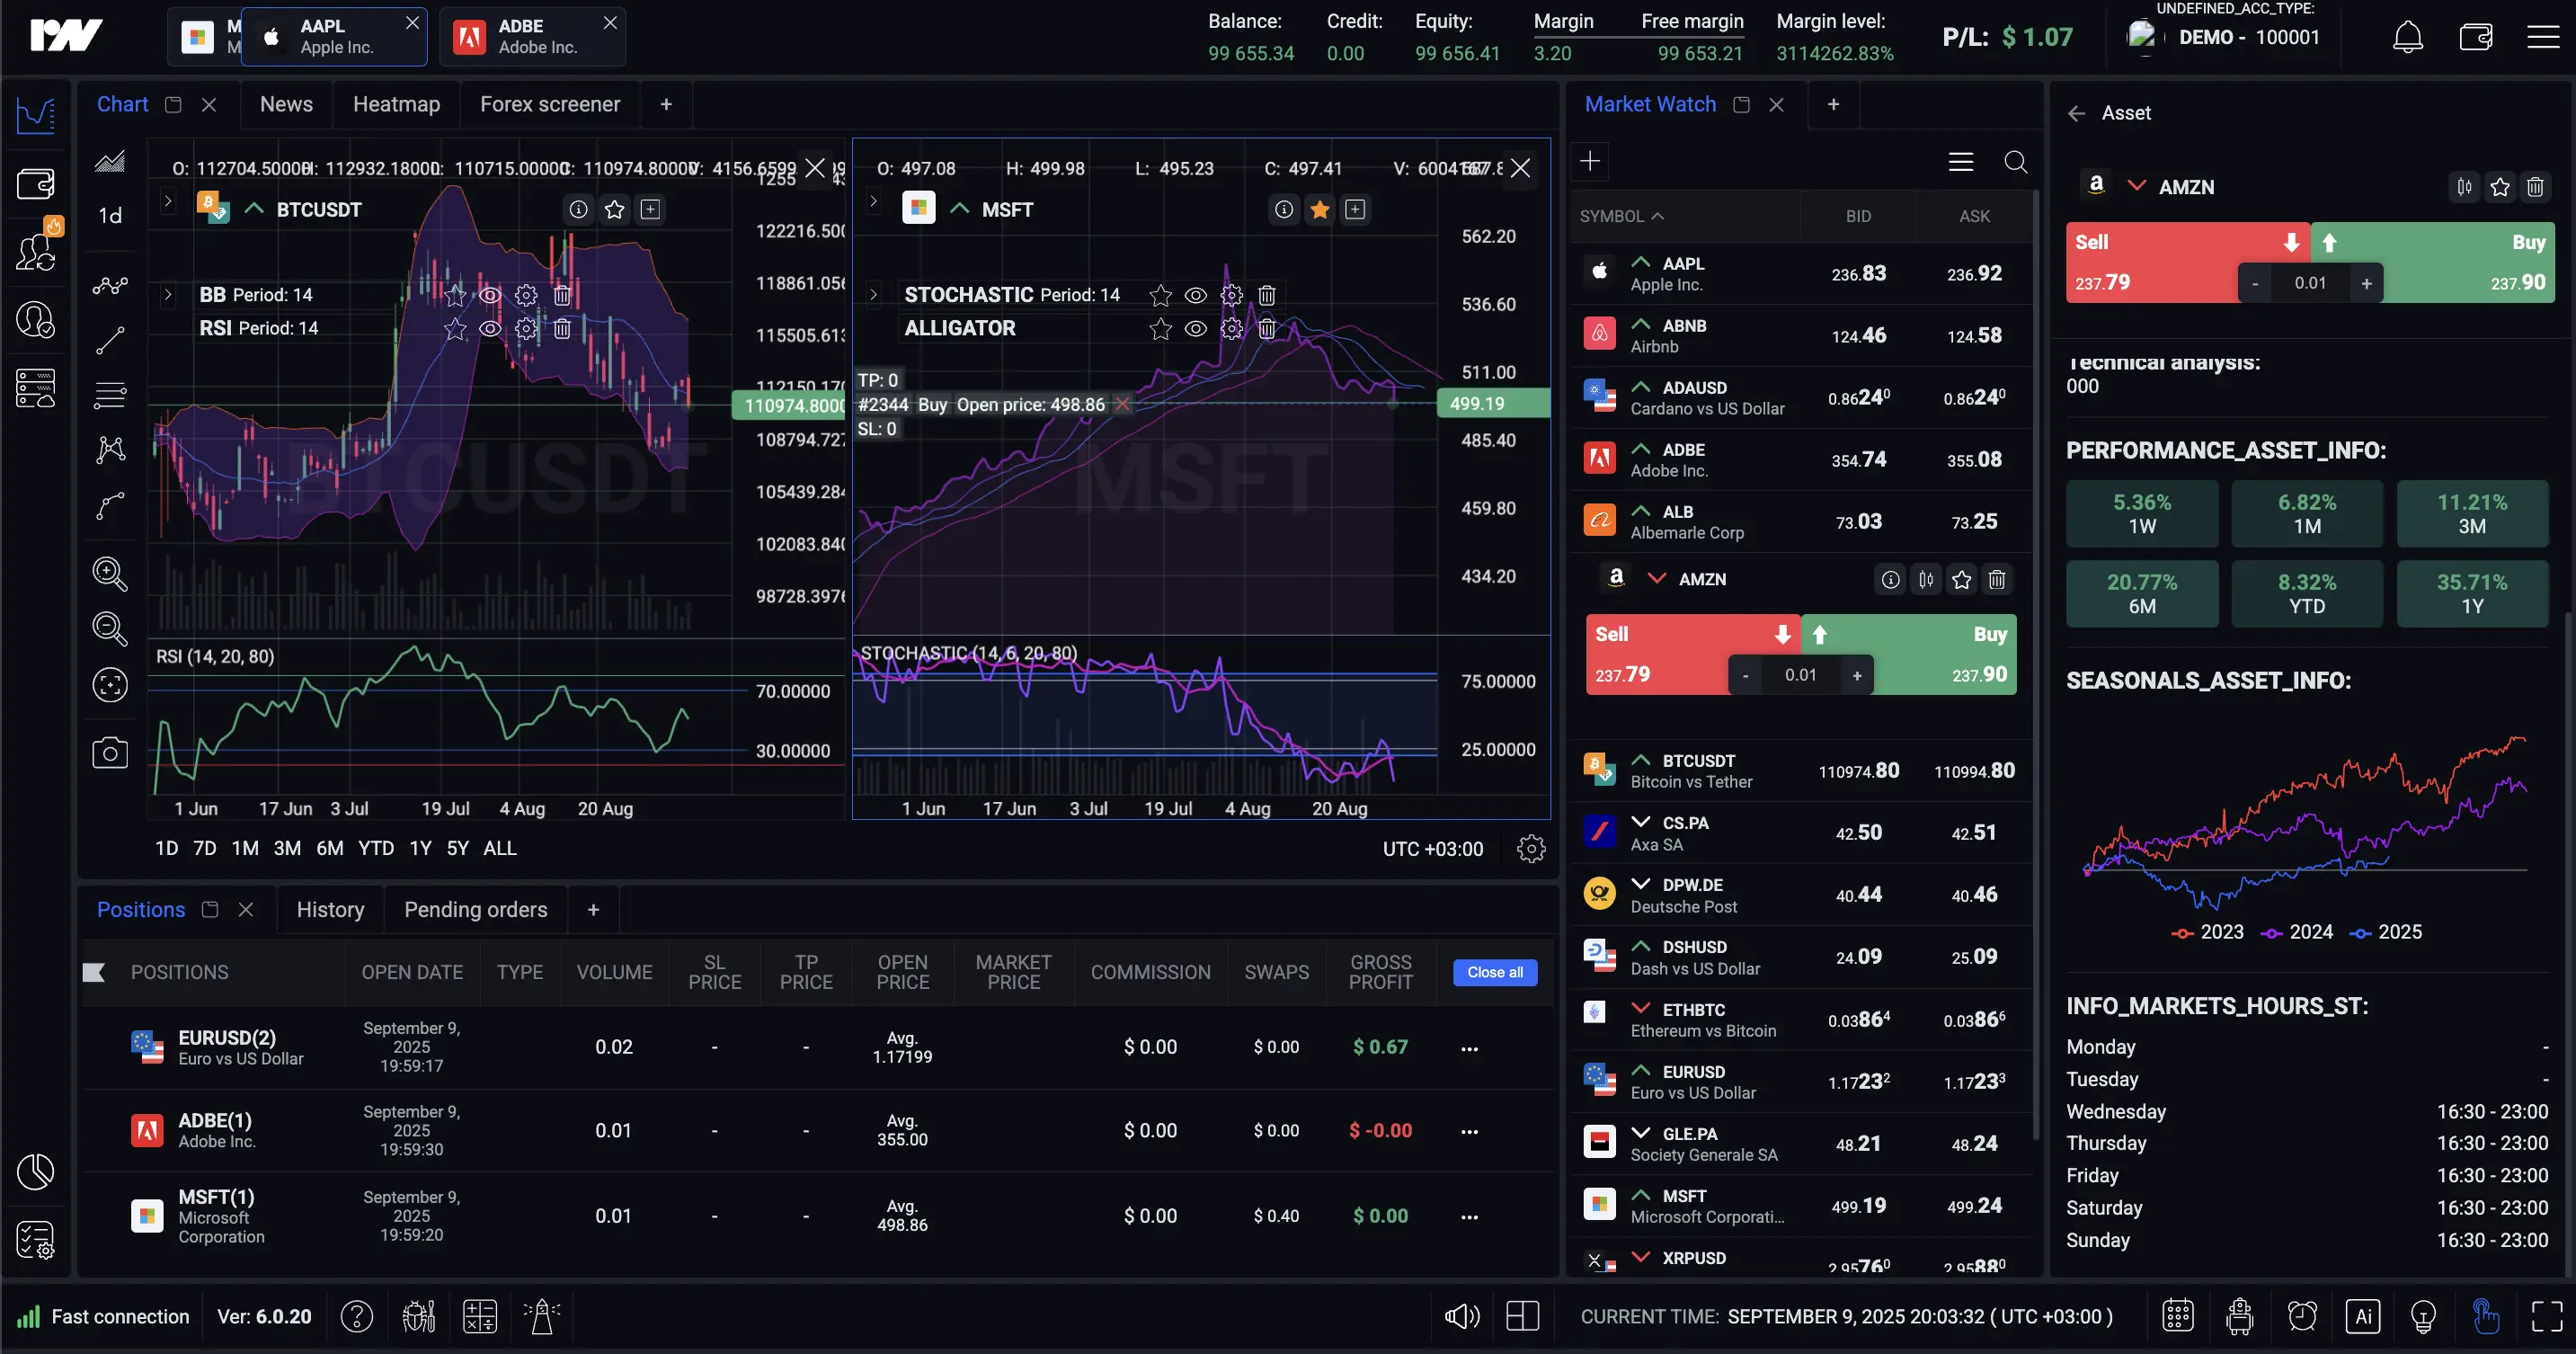2576x1354 pixels.
Task: Open chart settings gear near UTC +03:00
Action: tap(1531, 849)
